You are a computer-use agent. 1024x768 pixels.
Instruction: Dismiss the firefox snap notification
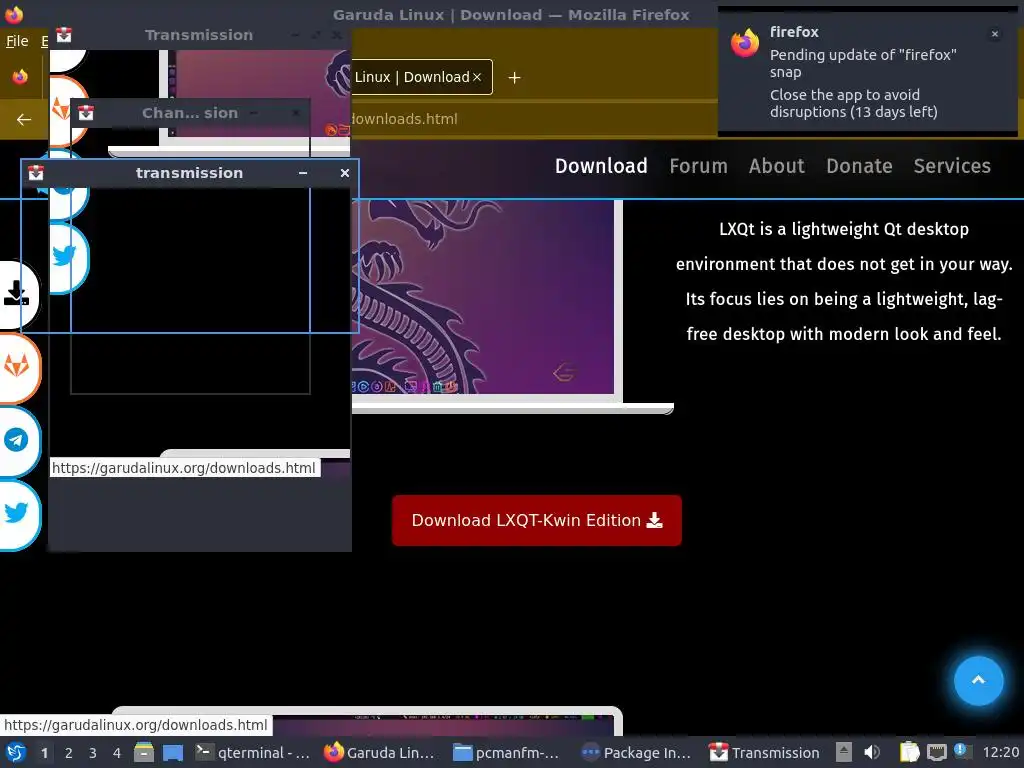994,34
